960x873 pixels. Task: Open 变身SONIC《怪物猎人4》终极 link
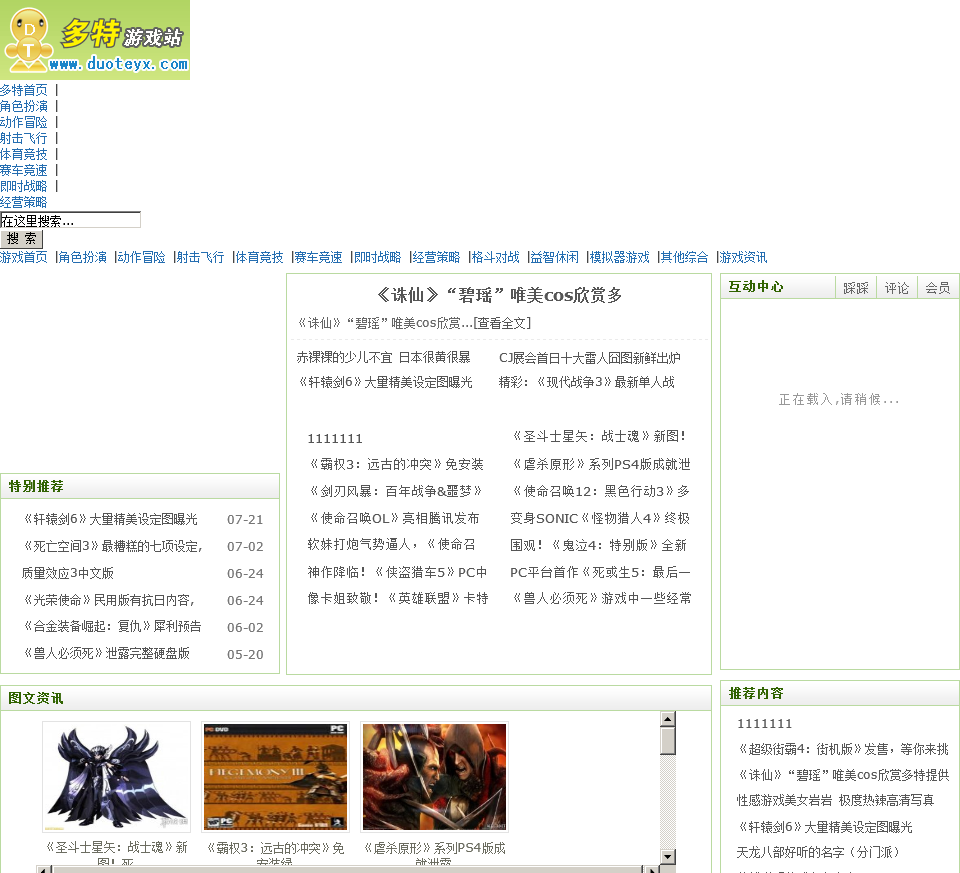[601, 518]
